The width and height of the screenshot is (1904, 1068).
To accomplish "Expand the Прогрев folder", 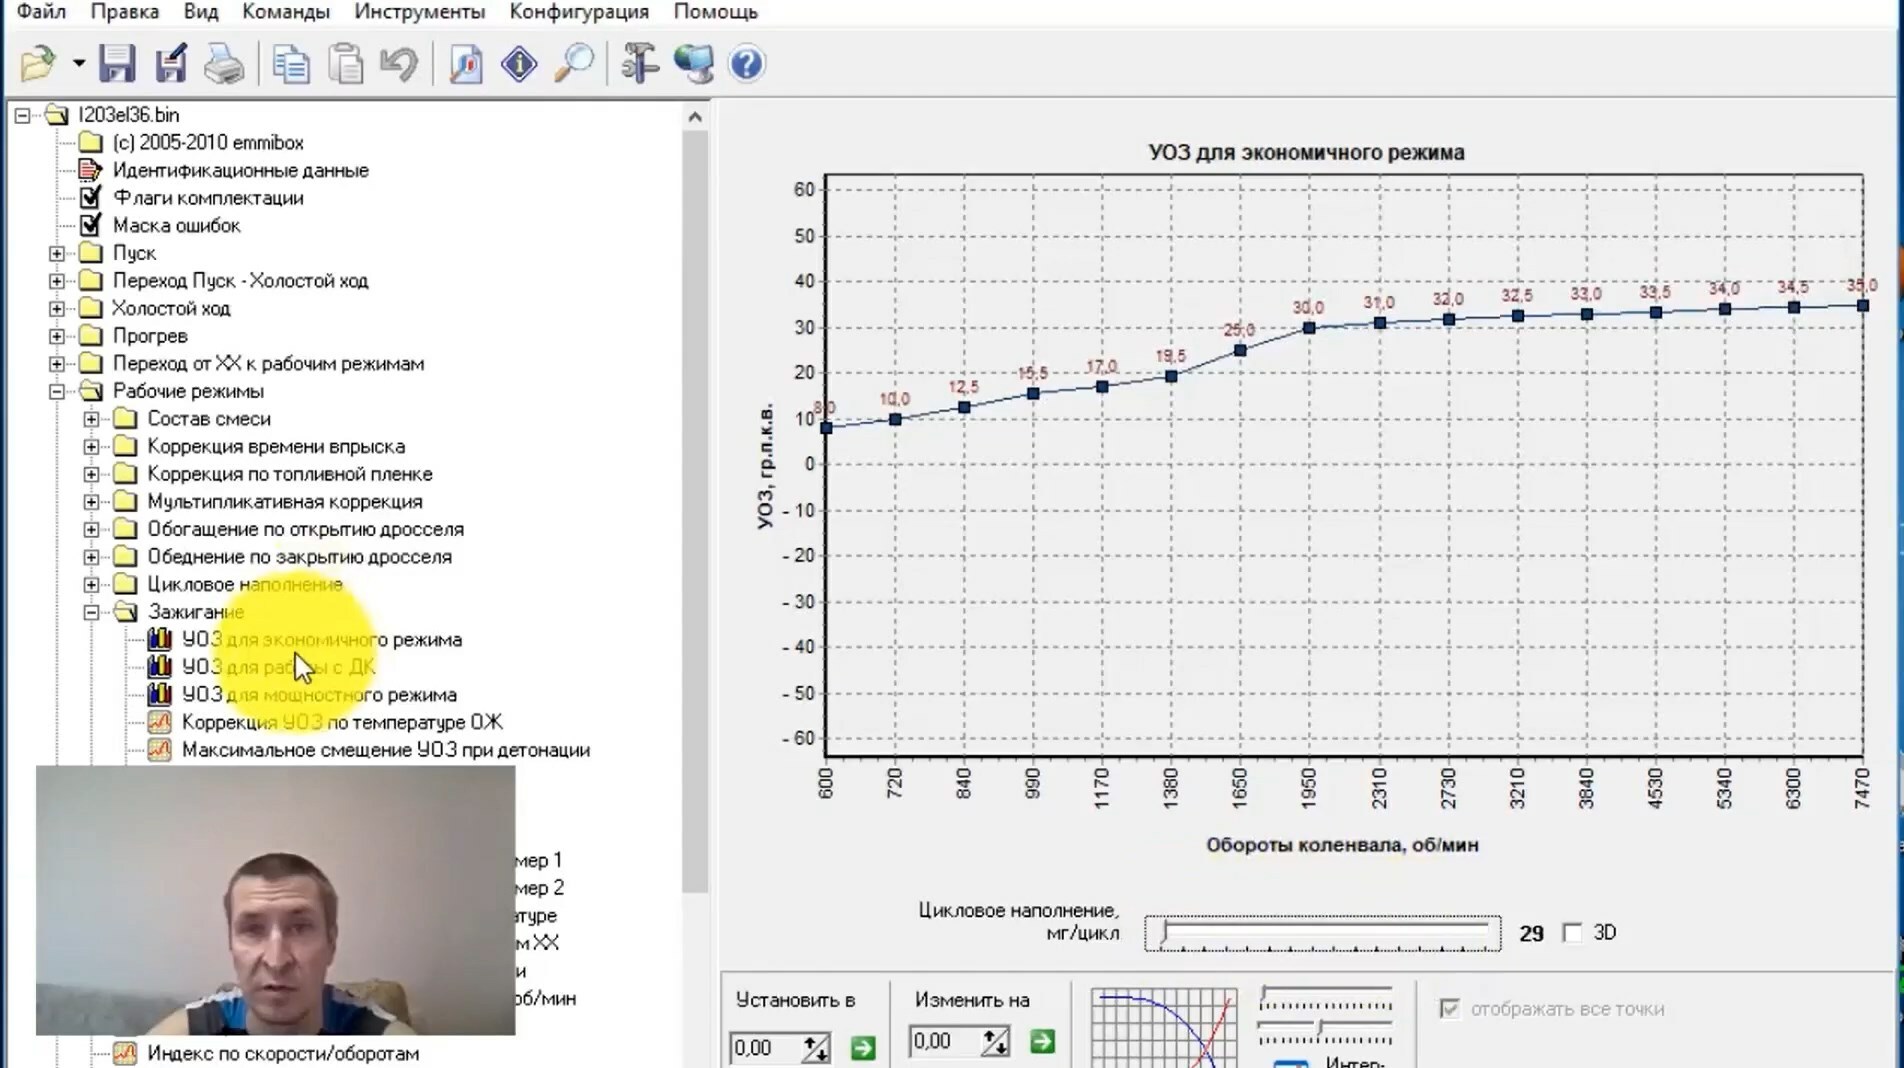I will pyautogui.click(x=57, y=336).
